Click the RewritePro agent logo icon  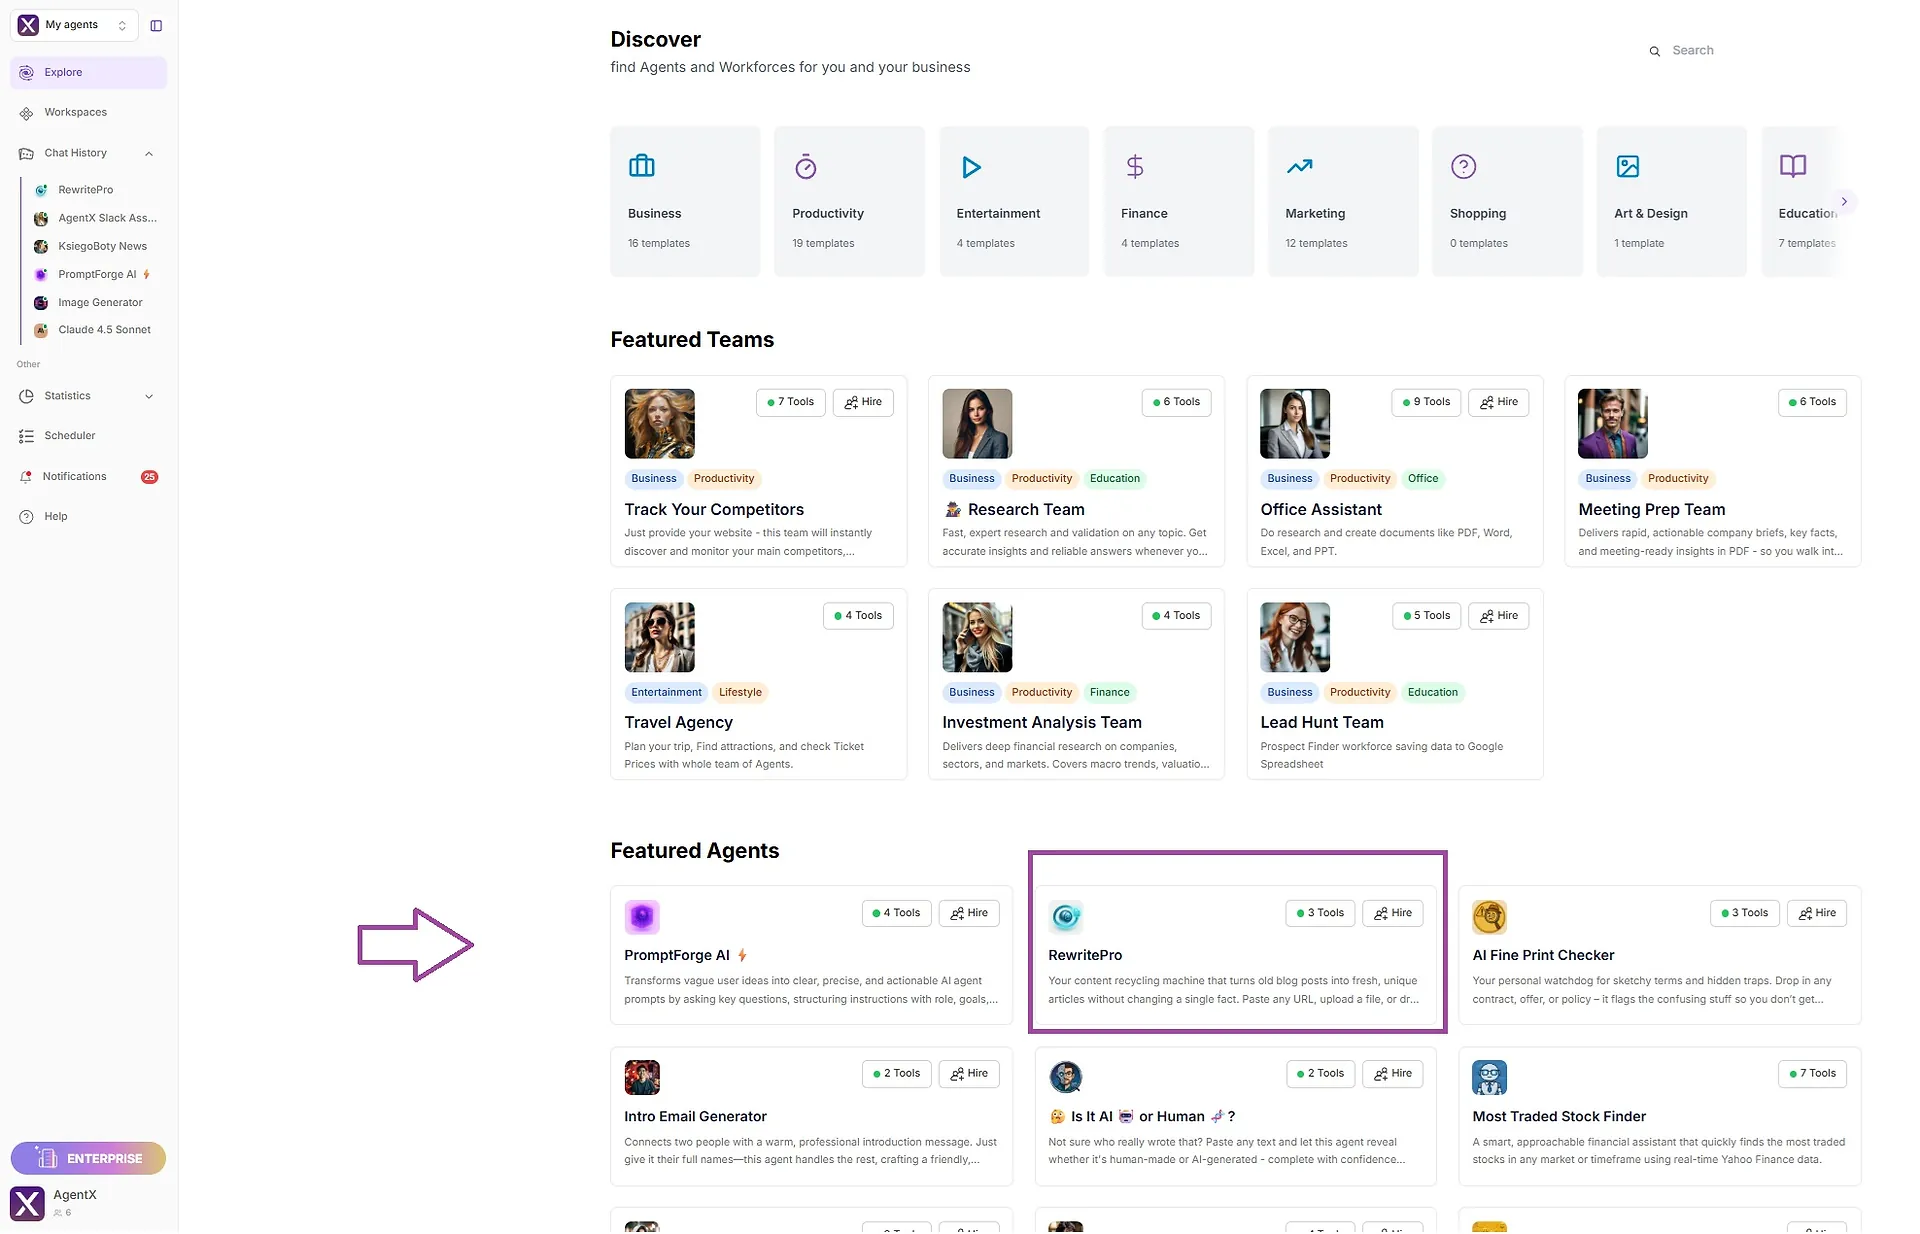(1065, 916)
